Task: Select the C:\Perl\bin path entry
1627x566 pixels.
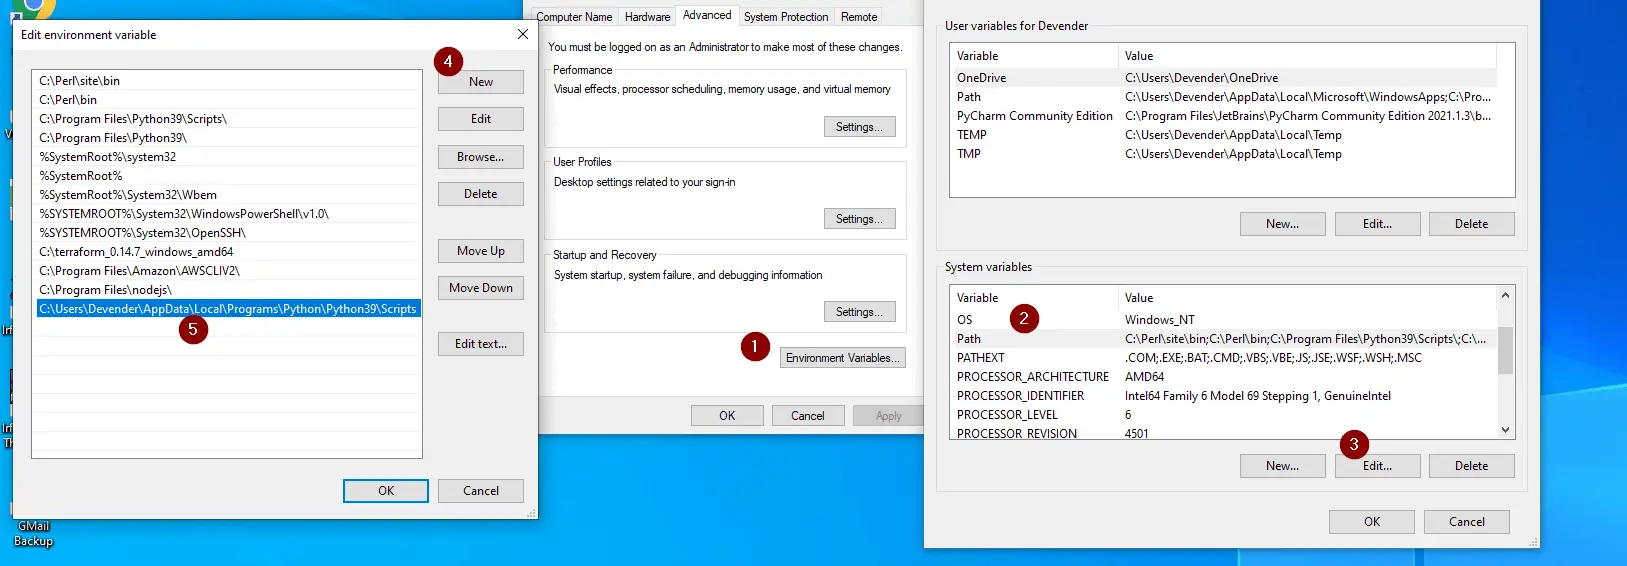Action: pyautogui.click(x=68, y=100)
